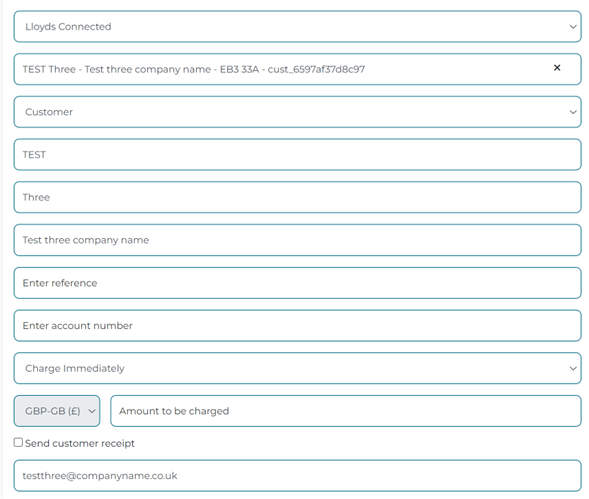The height and width of the screenshot is (499, 589).
Task: Open the Lloyds Connected gateway selector
Action: 298,27
